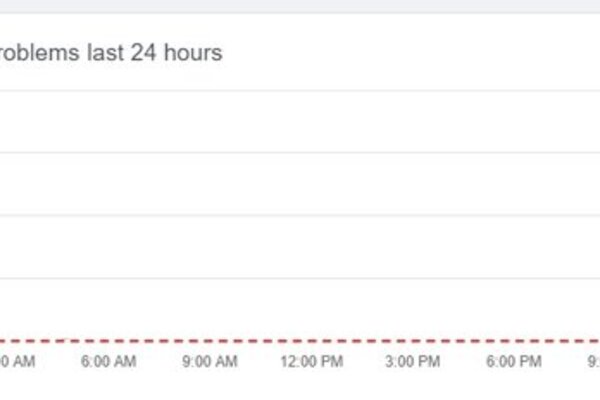Viewport: 600px width, 400px height.
Task: Click the 12:00 PM time label
Action: coord(311,361)
